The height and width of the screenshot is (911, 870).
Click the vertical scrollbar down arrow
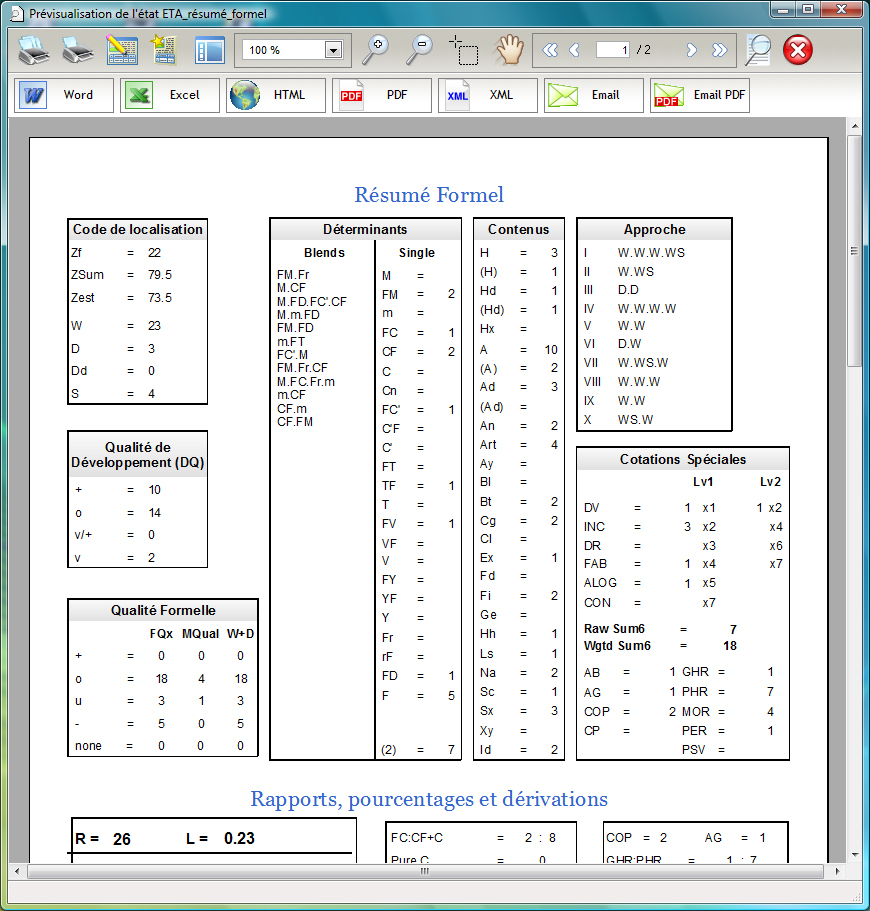[855, 855]
